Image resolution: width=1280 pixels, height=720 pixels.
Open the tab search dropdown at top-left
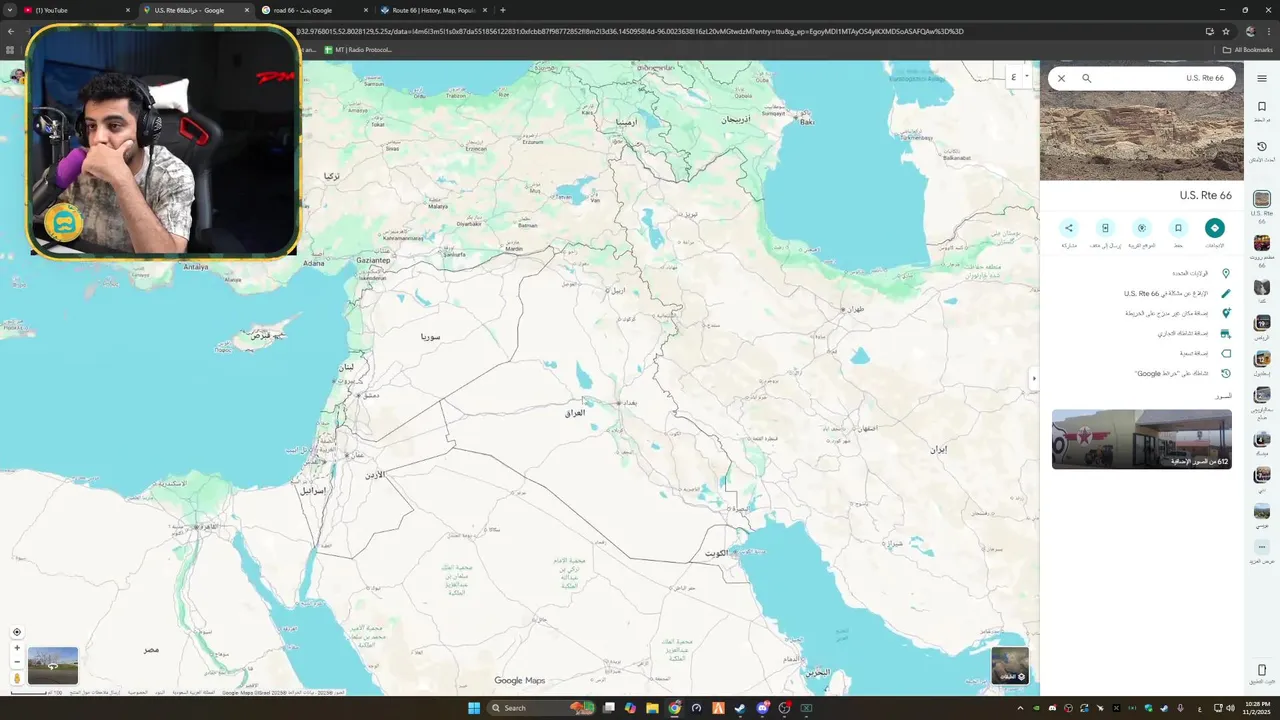click(8, 10)
